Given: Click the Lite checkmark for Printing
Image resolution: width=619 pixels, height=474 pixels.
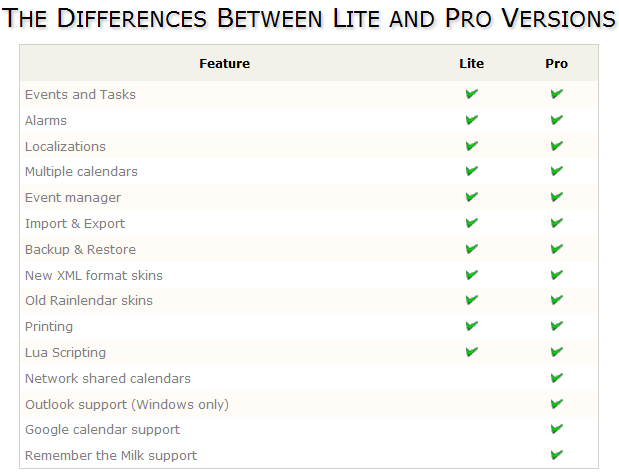Looking at the screenshot, I should (x=471, y=326).
